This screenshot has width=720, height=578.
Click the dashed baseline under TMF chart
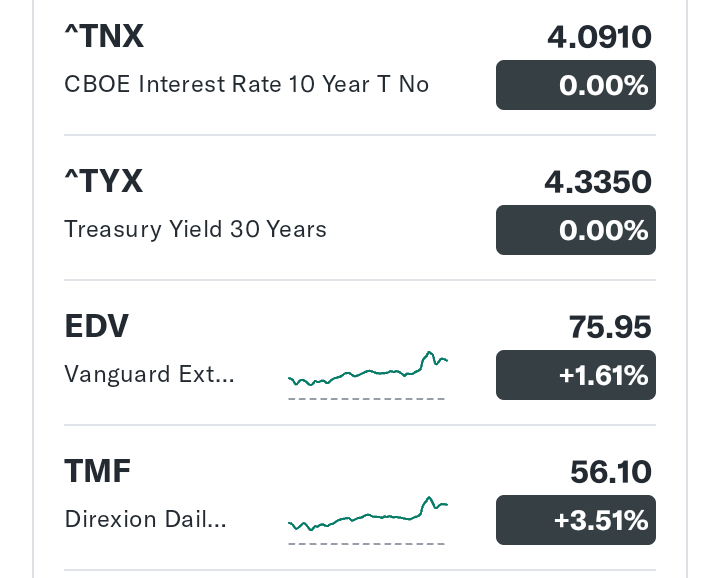[x=366, y=544]
